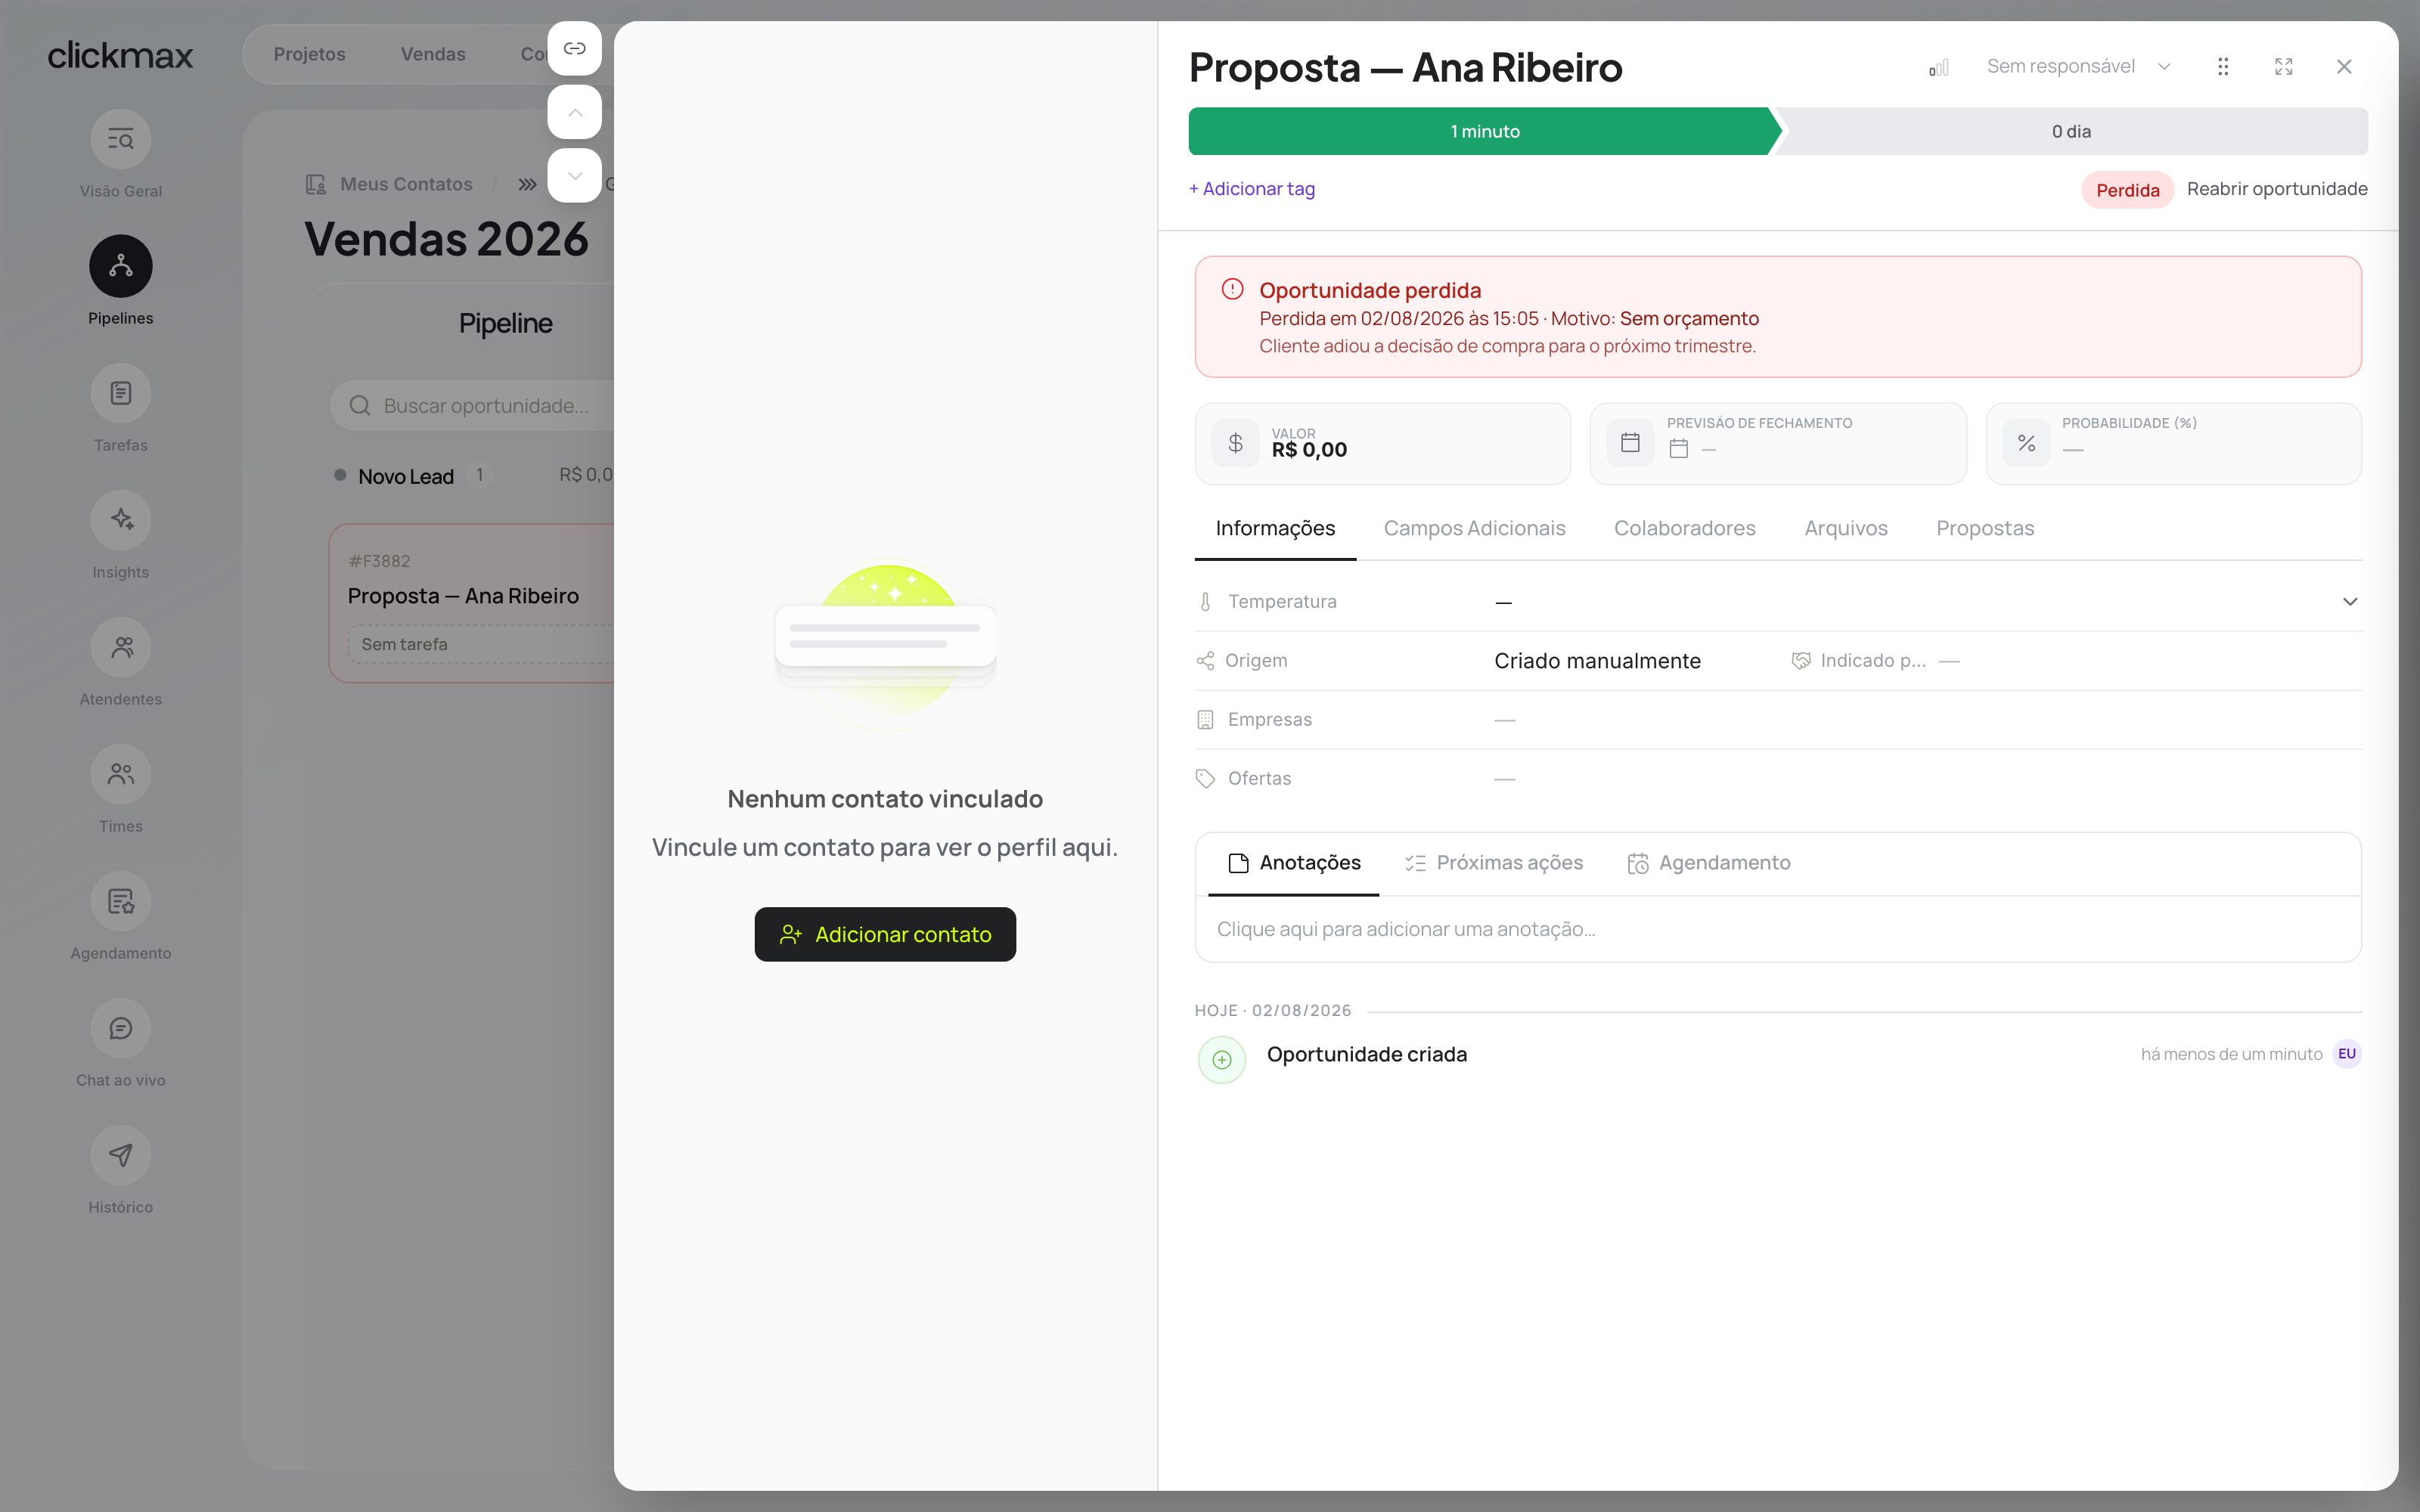This screenshot has height=1512, width=2420.
Task: Select the Agendamento tab in notes area
Action: 1708,863
